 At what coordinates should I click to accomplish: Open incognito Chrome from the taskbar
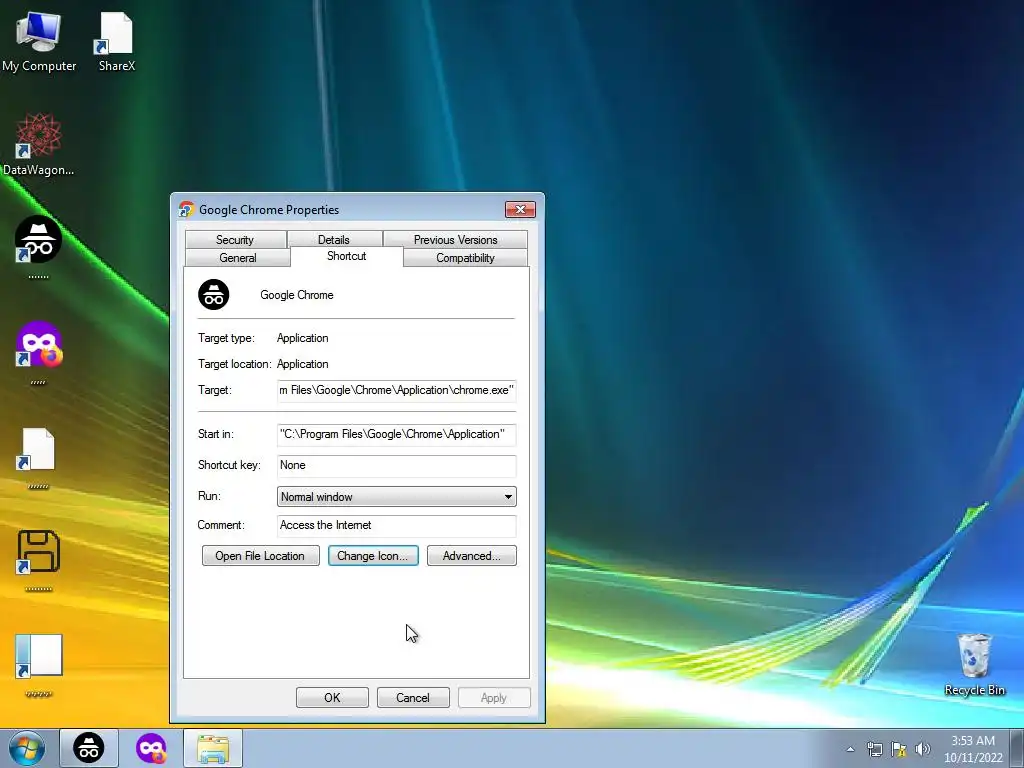88,748
